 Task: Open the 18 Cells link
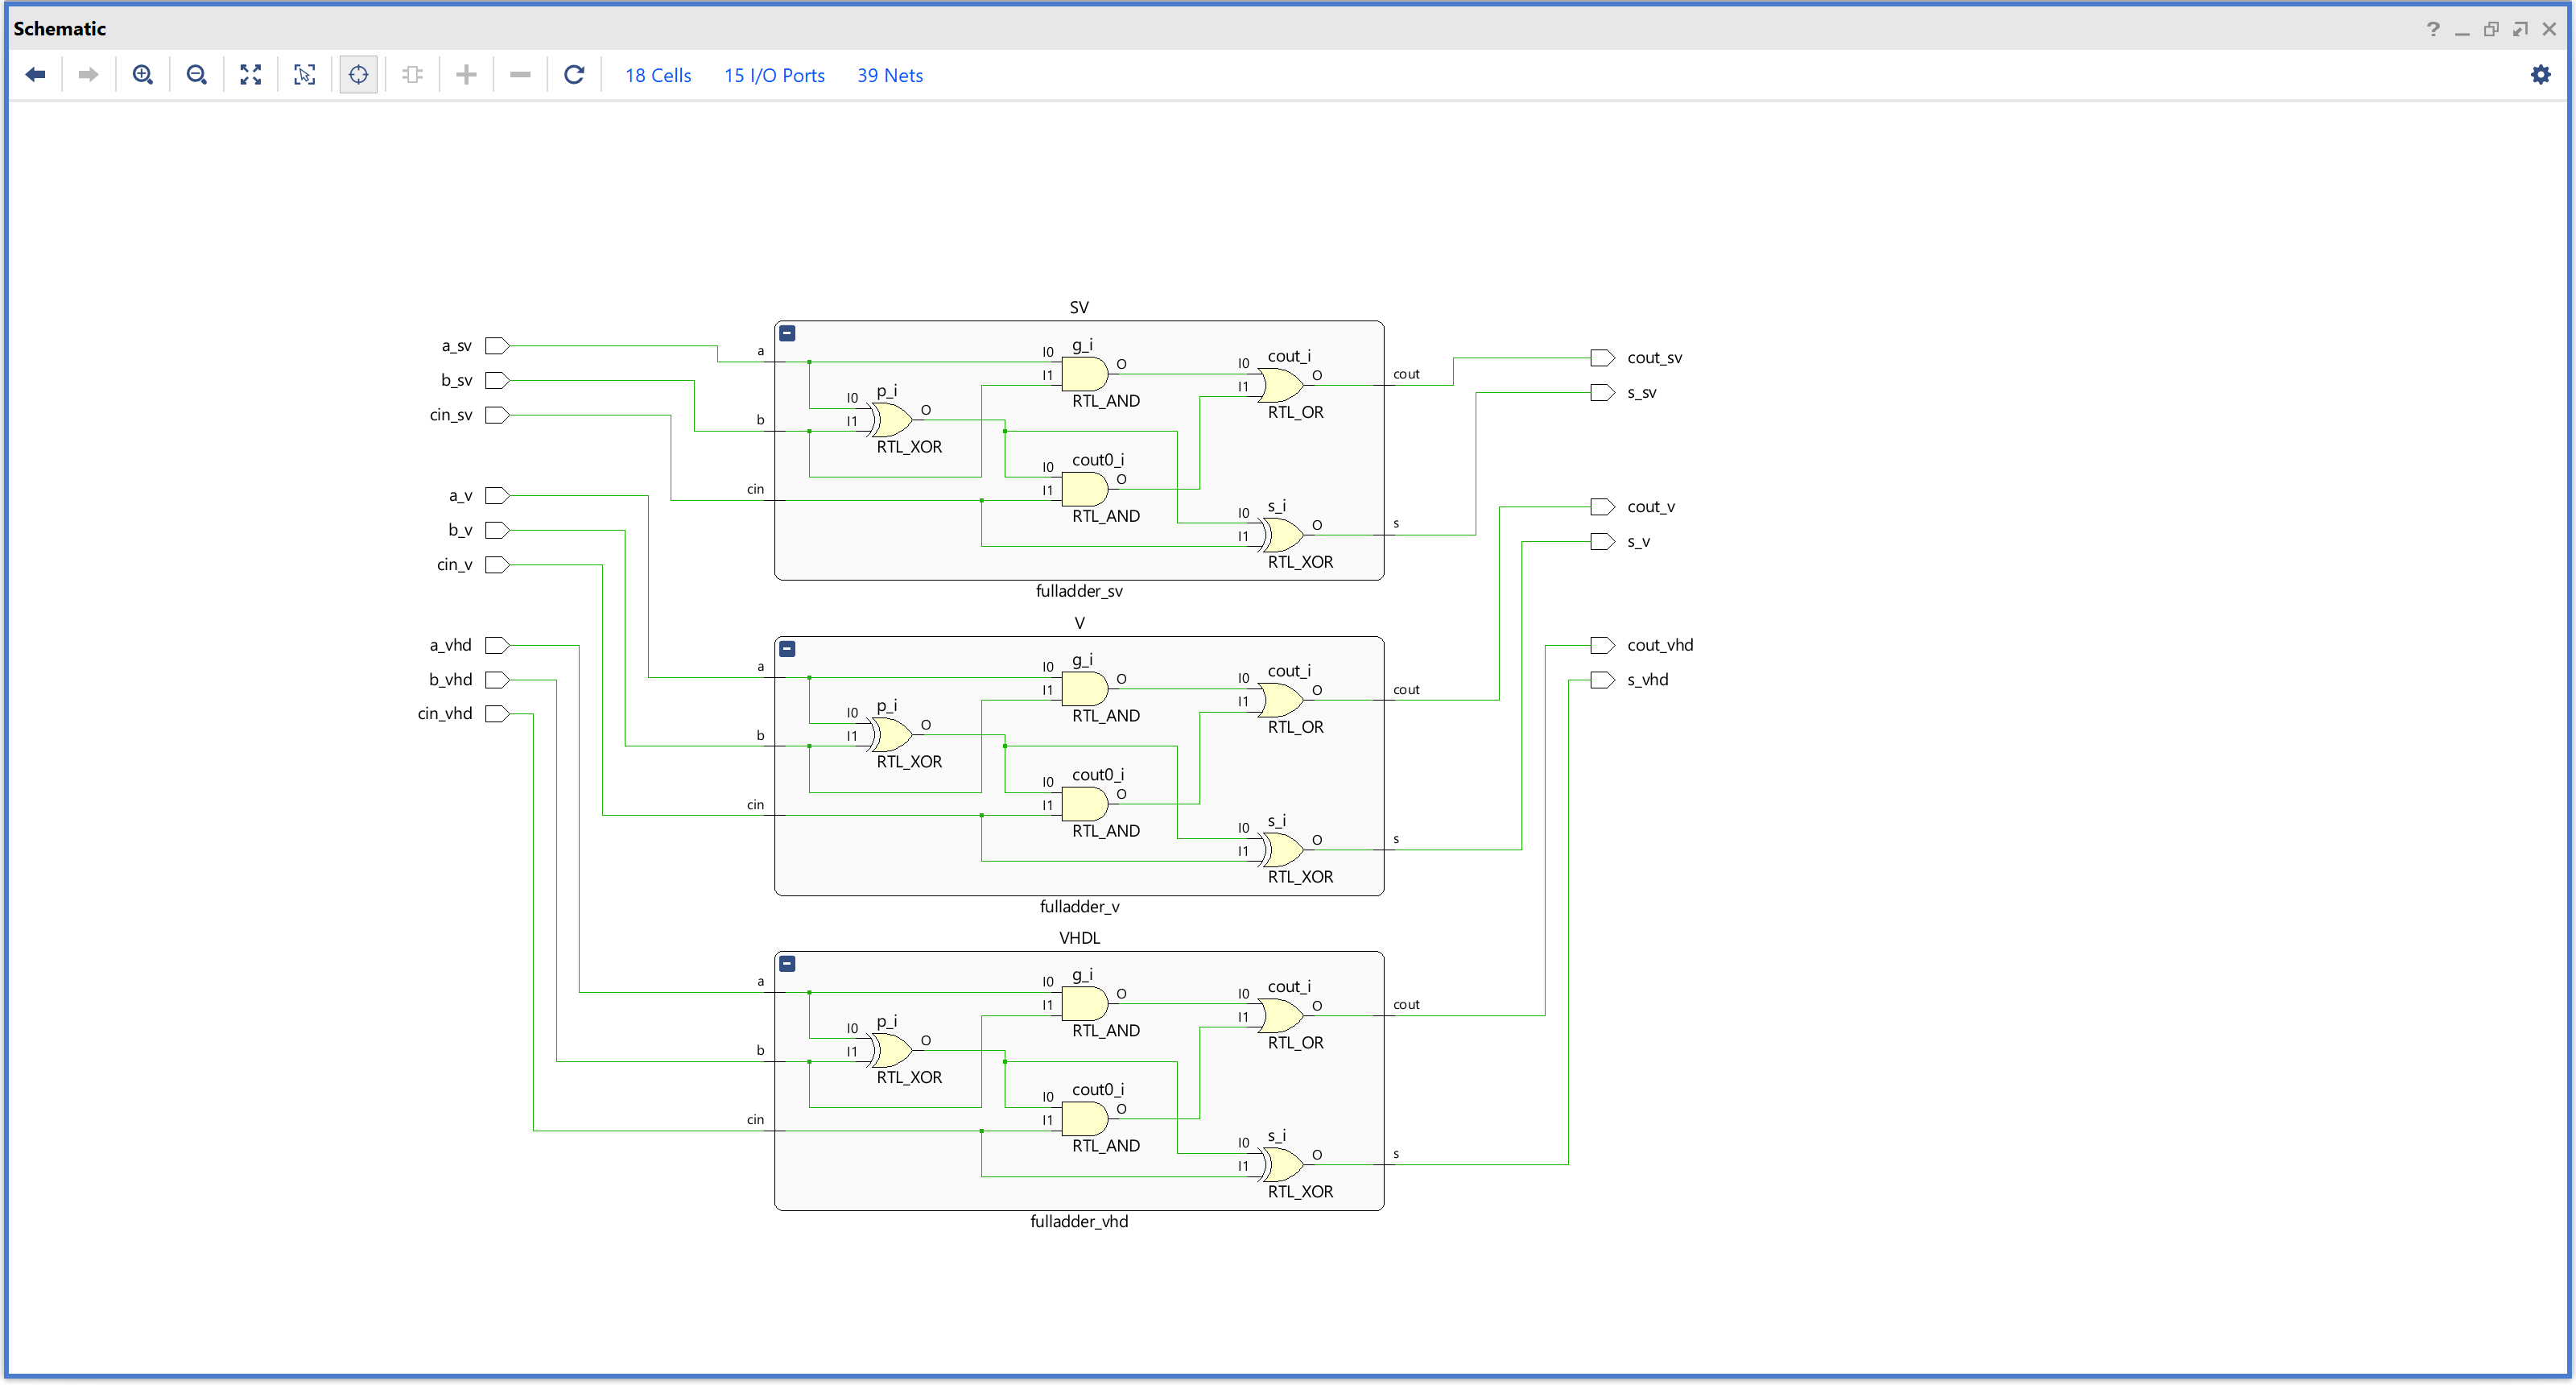(x=658, y=76)
